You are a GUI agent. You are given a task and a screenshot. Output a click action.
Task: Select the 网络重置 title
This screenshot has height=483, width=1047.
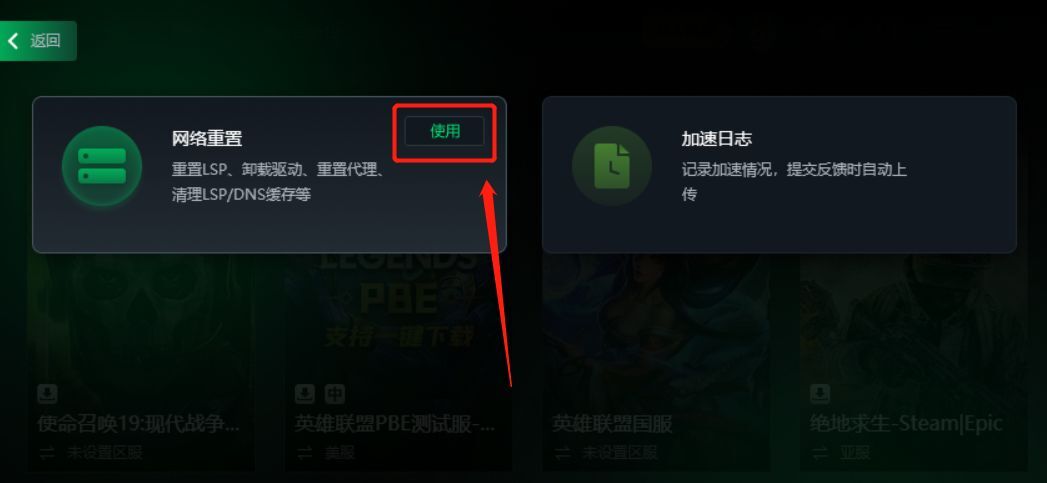207,139
